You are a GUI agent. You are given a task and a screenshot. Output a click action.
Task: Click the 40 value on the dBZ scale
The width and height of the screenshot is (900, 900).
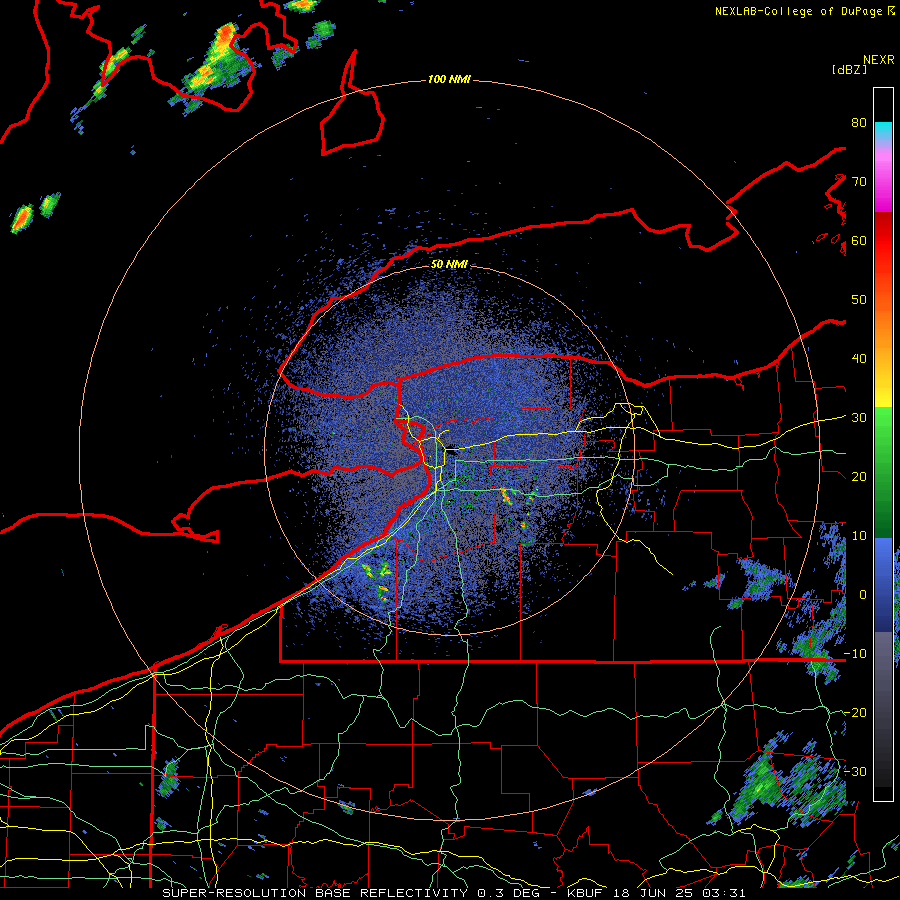pyautogui.click(x=859, y=358)
